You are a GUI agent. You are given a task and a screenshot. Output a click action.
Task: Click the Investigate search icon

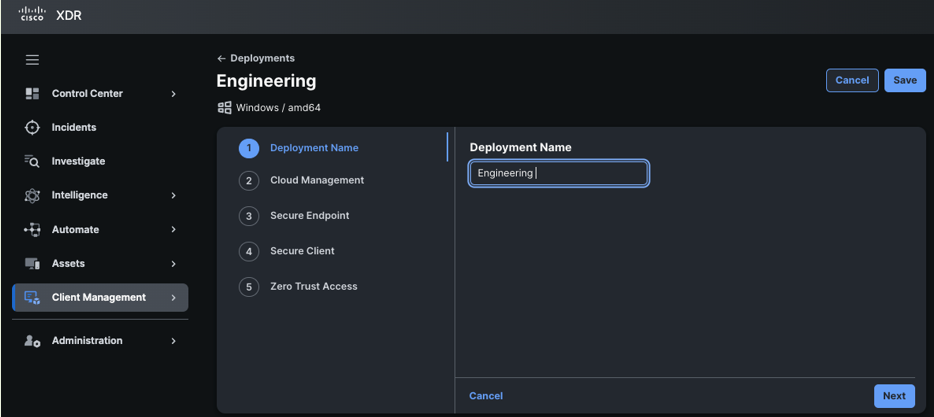[32, 161]
